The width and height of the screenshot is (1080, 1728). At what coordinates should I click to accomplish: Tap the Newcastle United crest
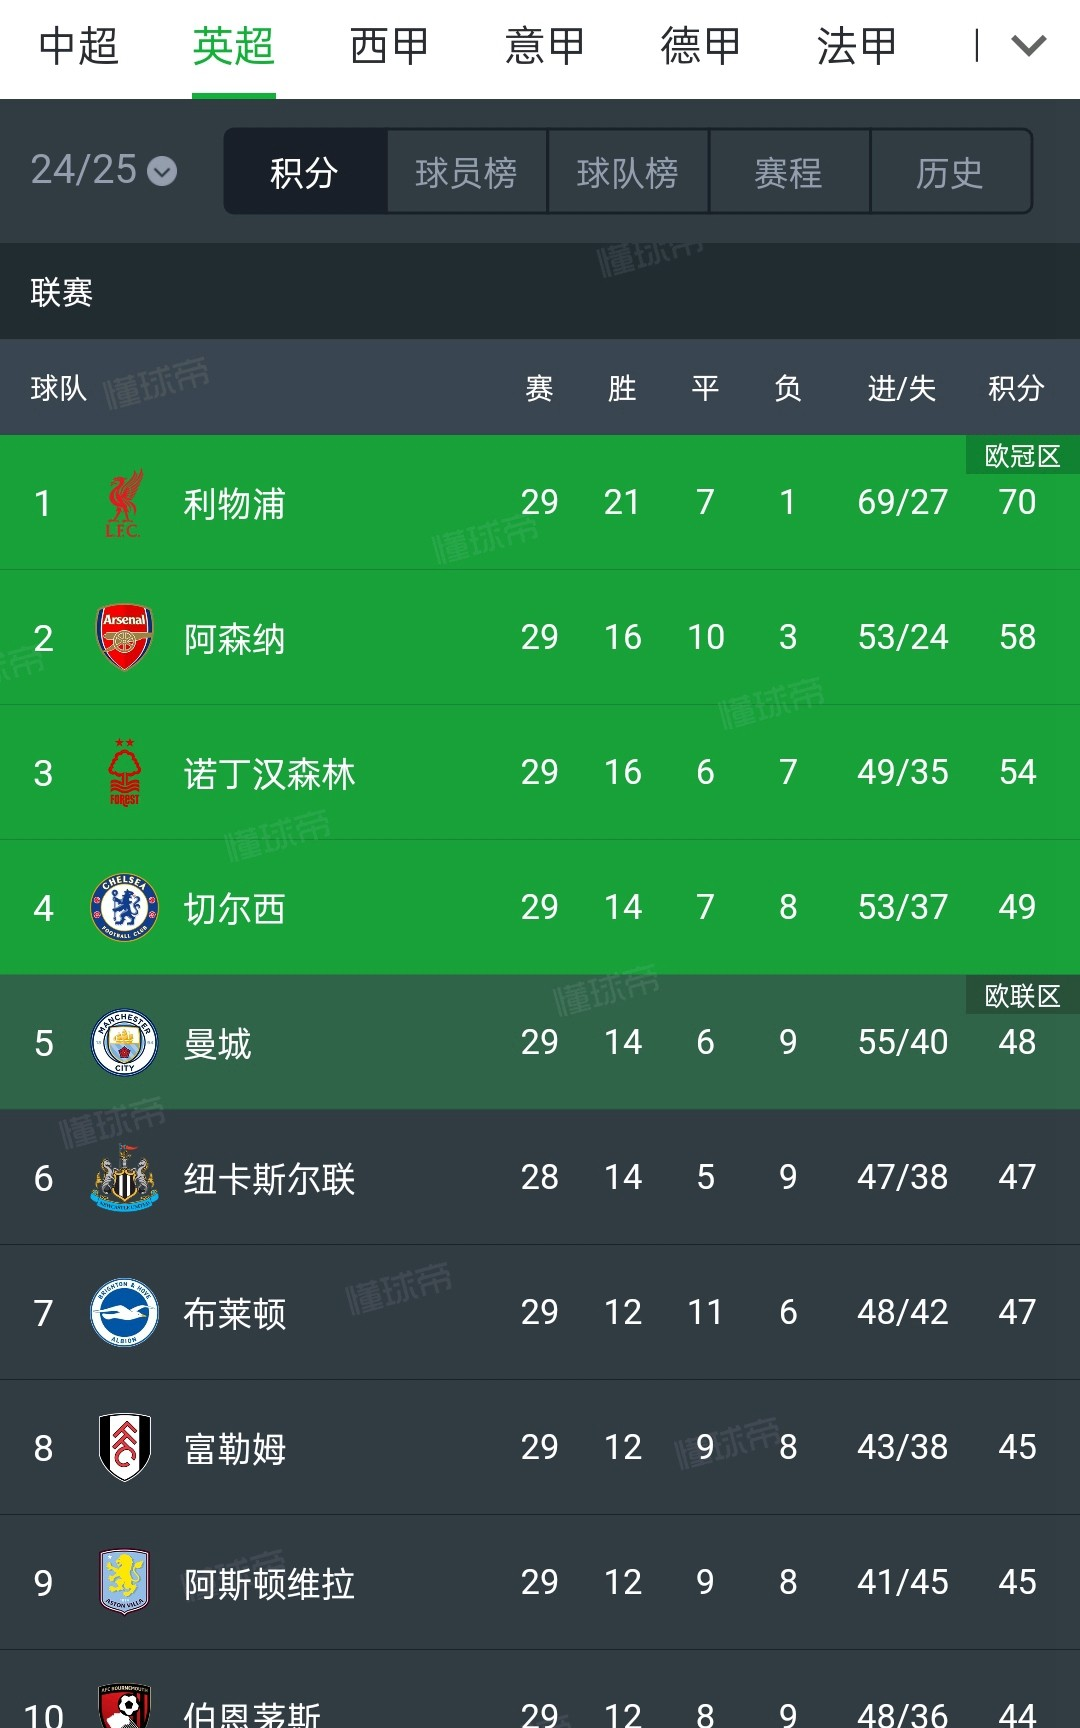pyautogui.click(x=124, y=1178)
